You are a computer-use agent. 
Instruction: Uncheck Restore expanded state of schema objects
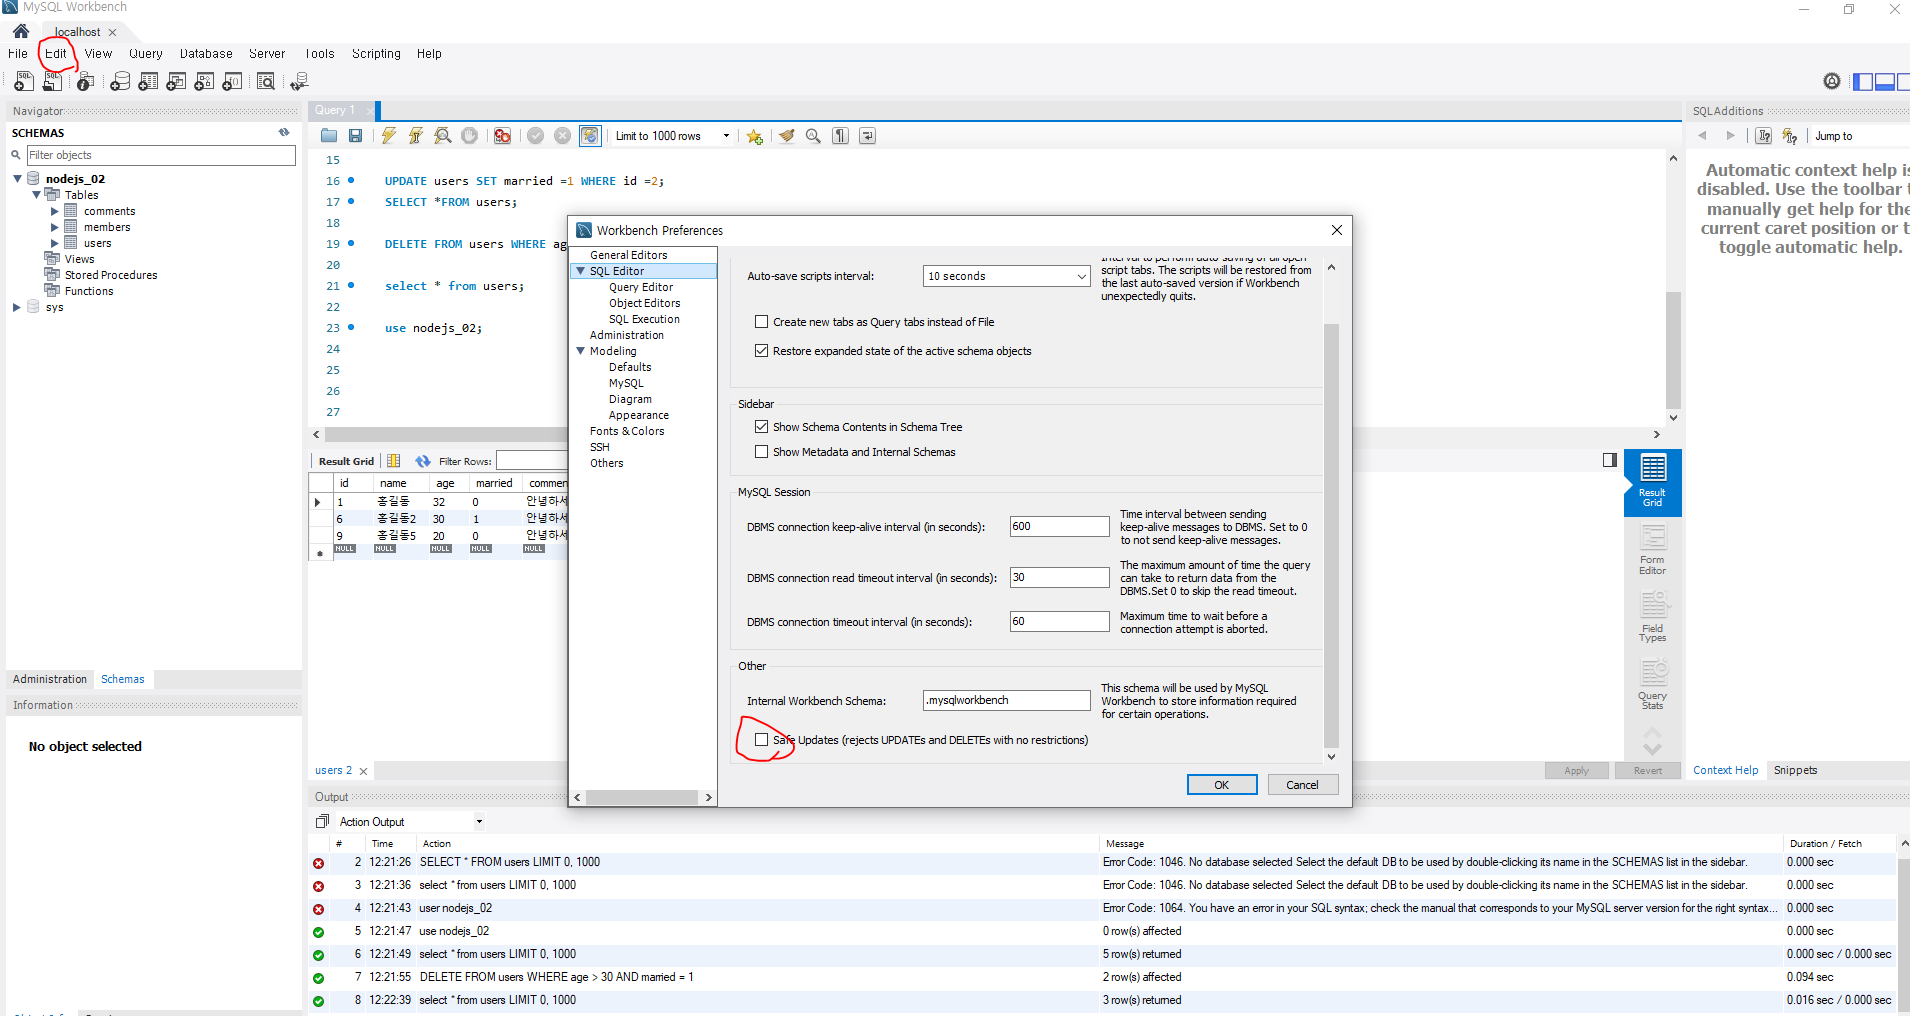click(762, 351)
